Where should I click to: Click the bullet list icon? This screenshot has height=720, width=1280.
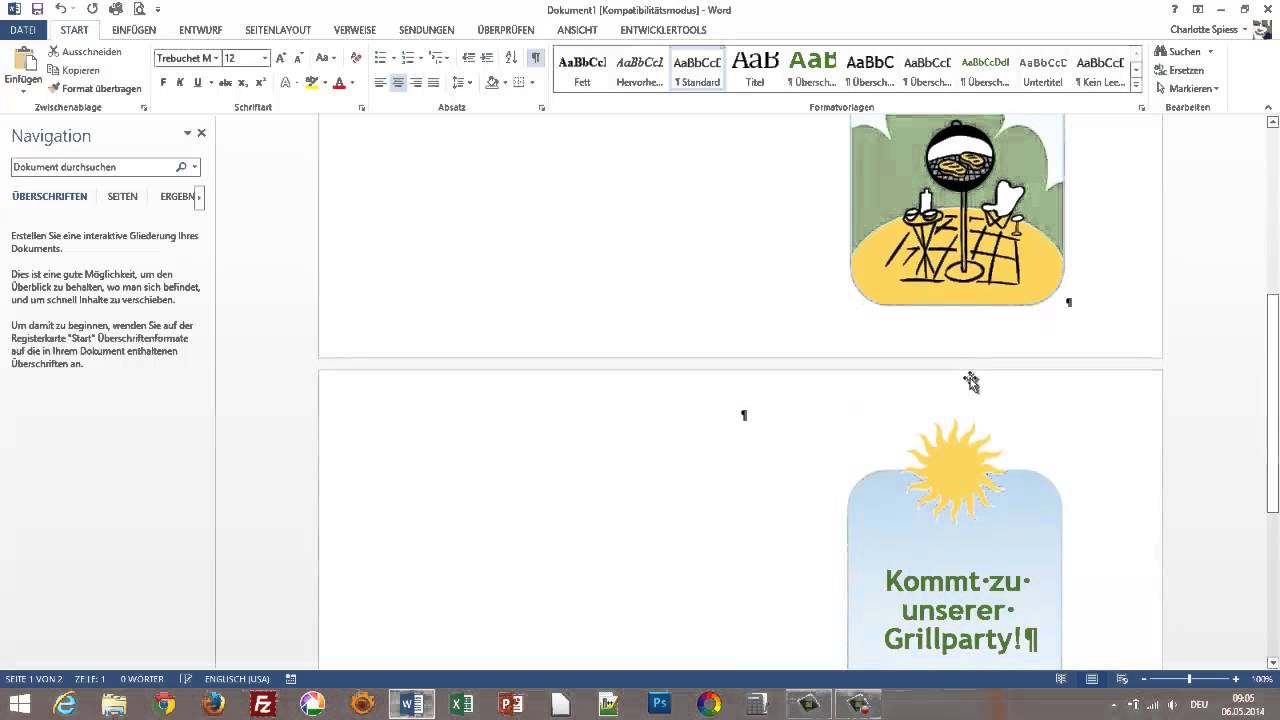pos(380,58)
